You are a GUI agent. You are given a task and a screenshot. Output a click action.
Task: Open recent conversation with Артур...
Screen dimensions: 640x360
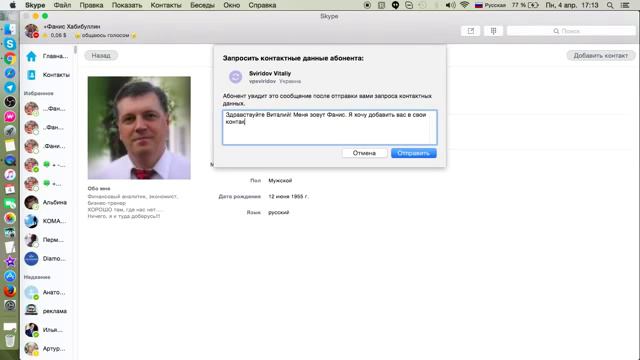46,349
